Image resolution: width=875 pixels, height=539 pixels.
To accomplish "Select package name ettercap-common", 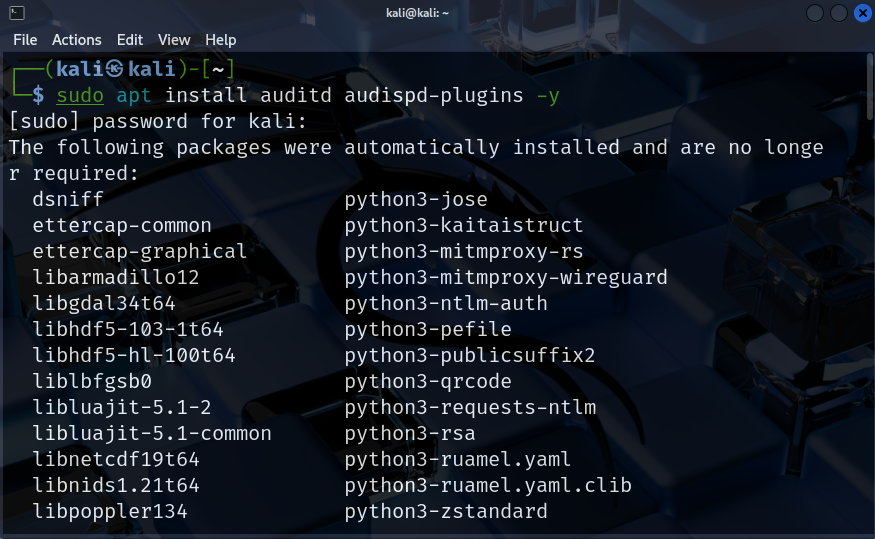I will (x=122, y=225).
